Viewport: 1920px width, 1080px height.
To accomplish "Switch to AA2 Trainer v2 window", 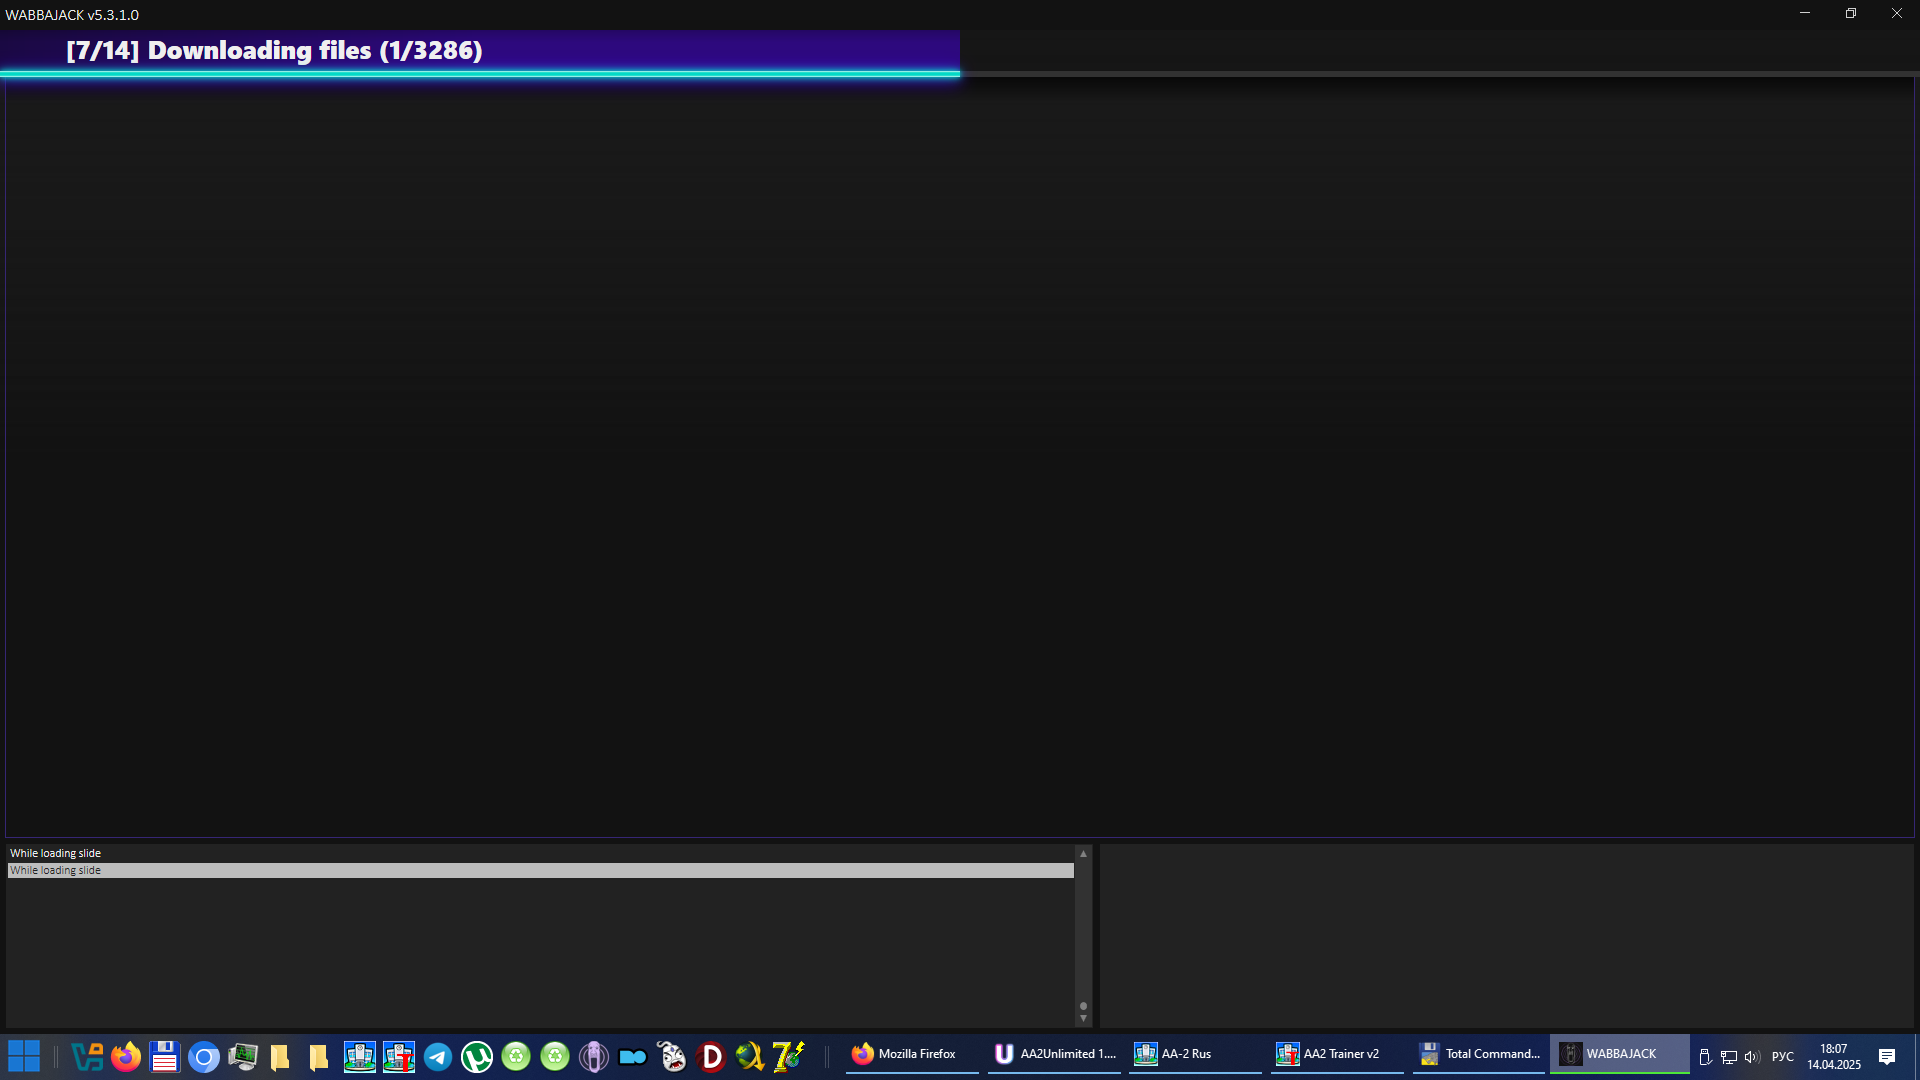I will click(1336, 1054).
